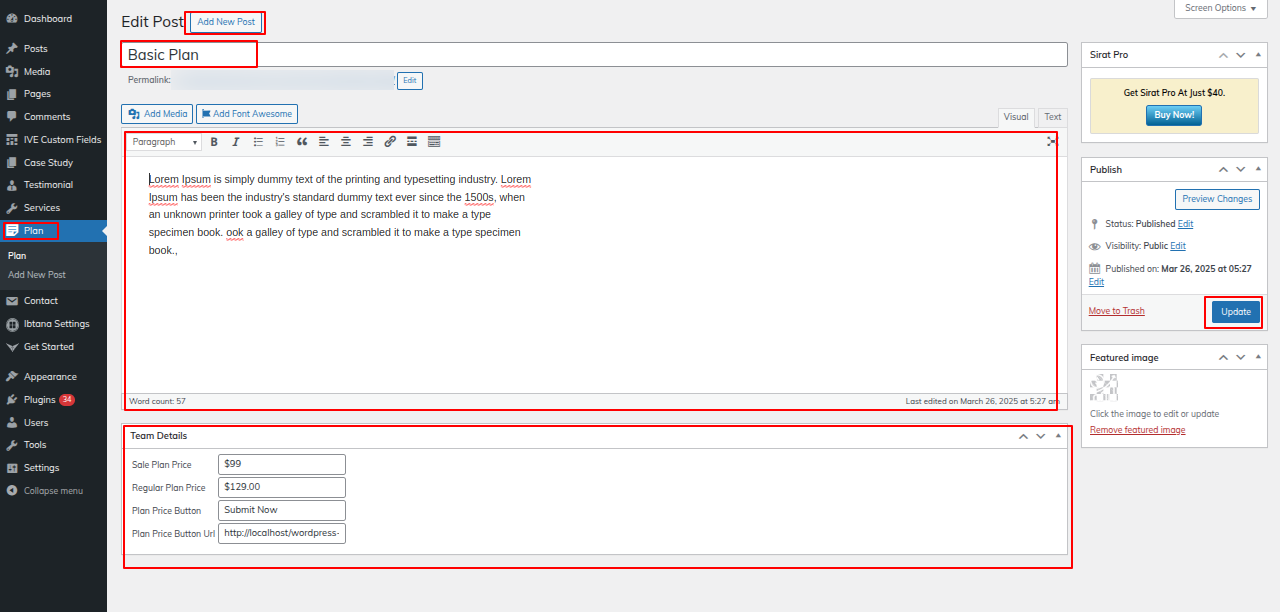The image size is (1280, 612).
Task: Toggle bold formatting in editor toolbar
Action: 214,142
